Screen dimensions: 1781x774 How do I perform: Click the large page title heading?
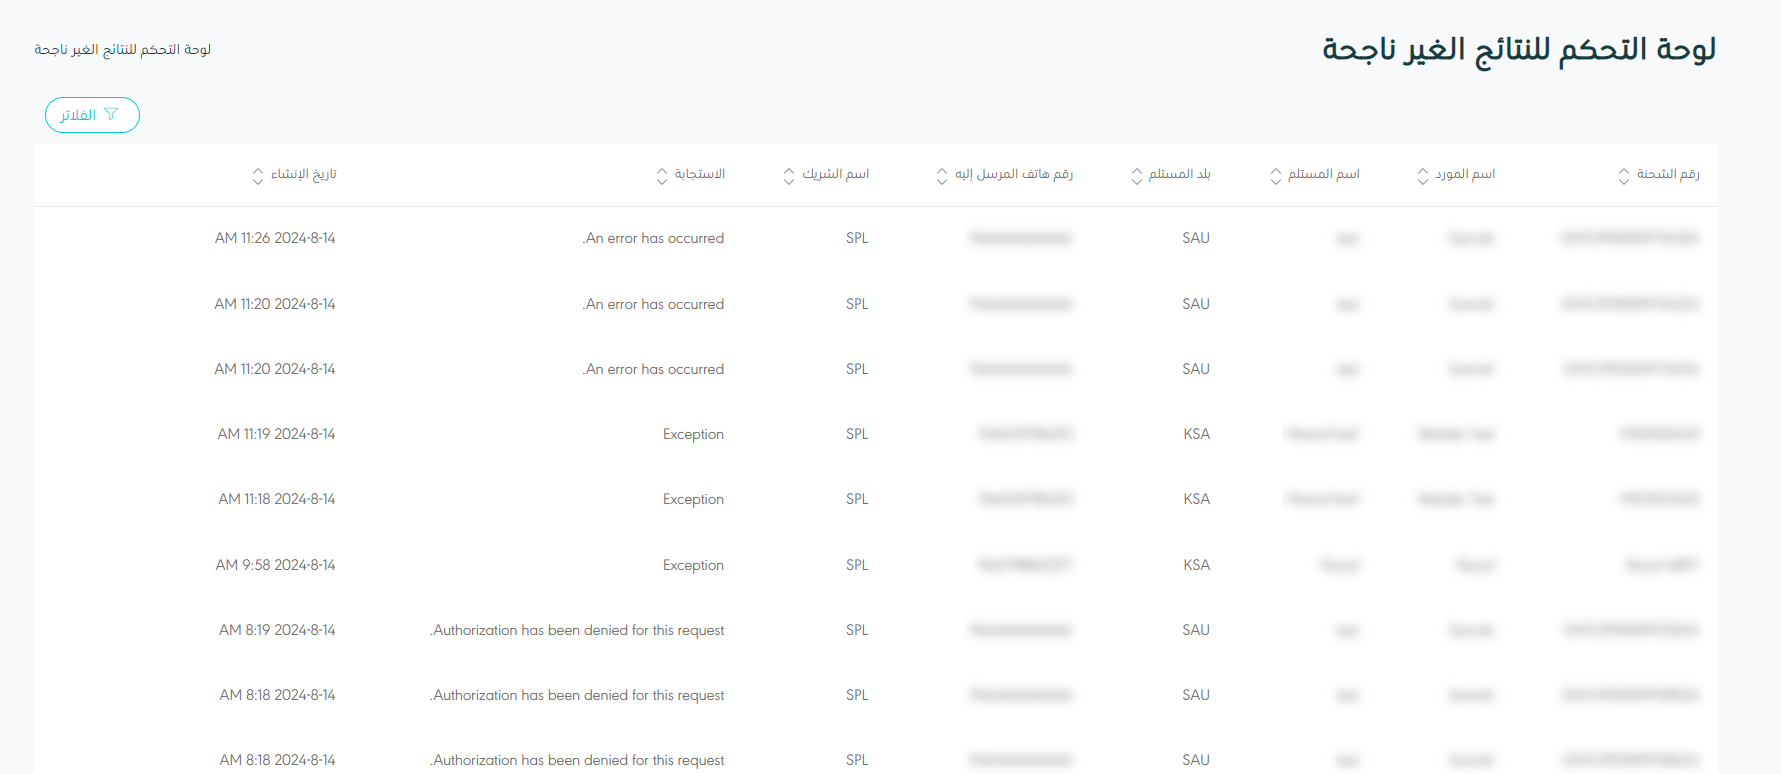pyautogui.click(x=1518, y=49)
